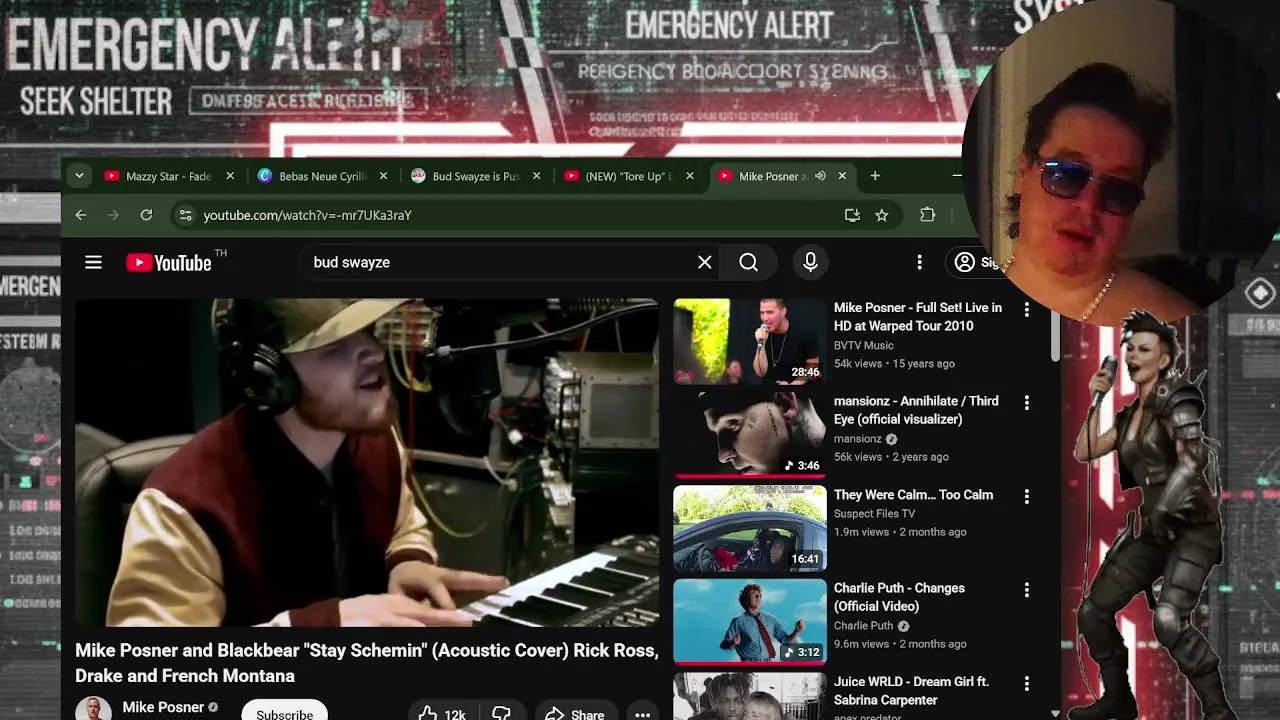Open a new browser tab with plus icon
Screen dimensions: 1280x720
[875, 176]
